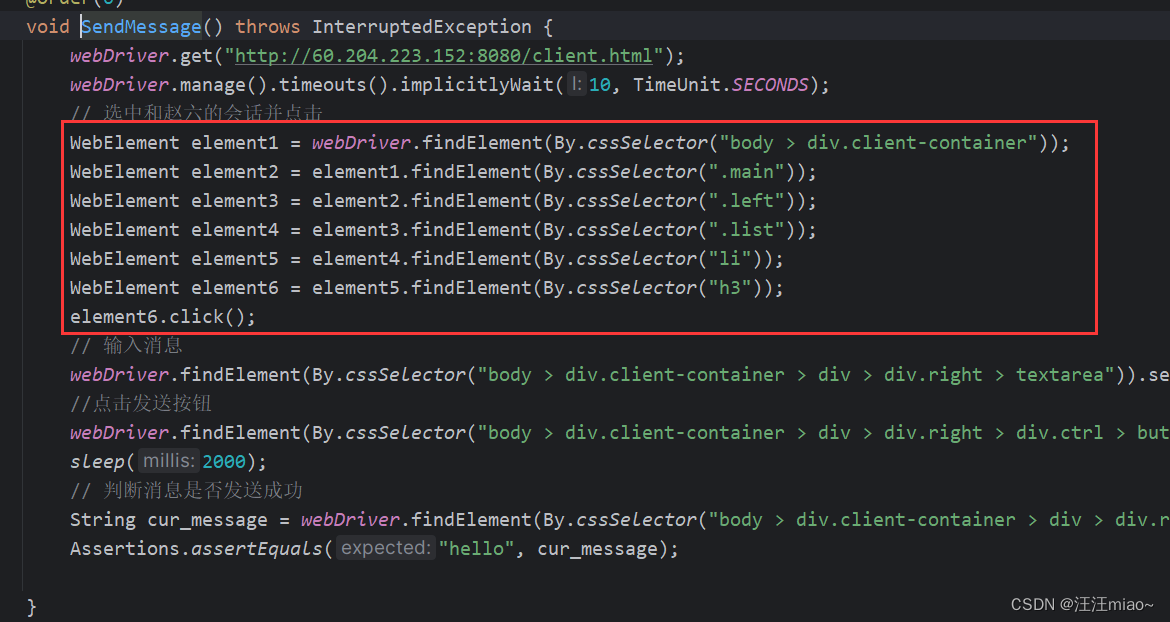Viewport: 1170px width, 622px height.
Task: Place cursor on SendMessage method name
Action: point(142,27)
